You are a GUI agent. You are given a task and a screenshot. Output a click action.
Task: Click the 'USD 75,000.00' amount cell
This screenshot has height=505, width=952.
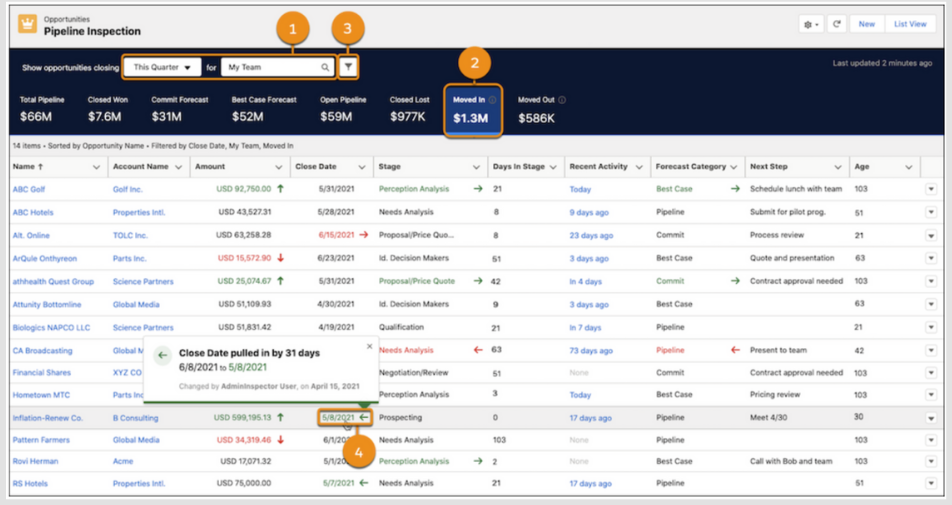(243, 483)
